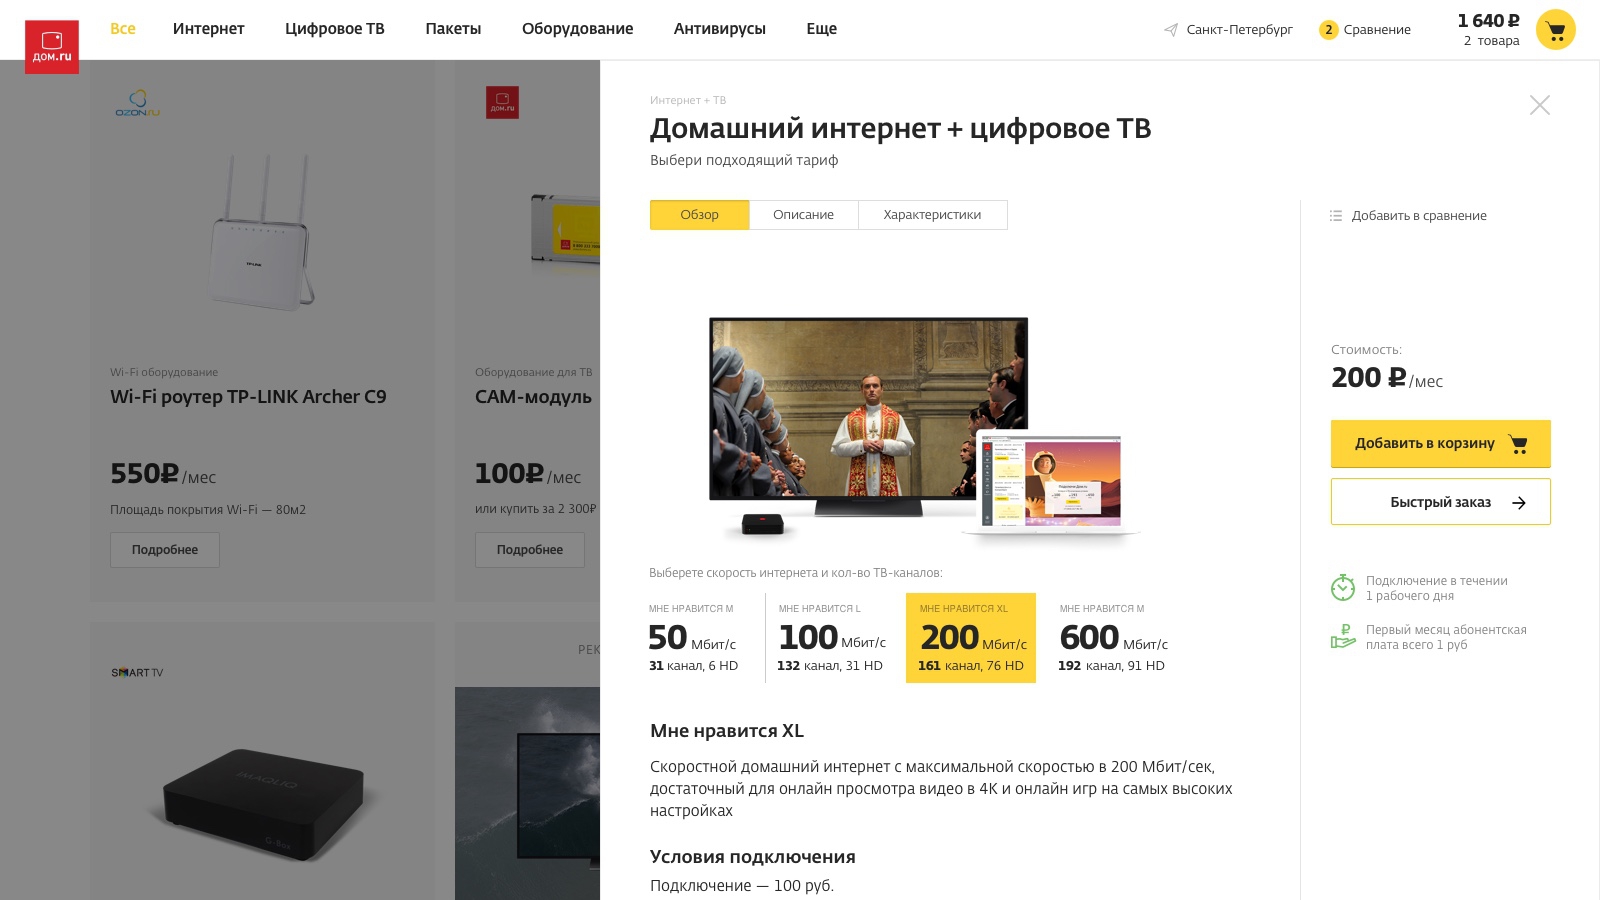This screenshot has width=1600, height=900.
Task: Open the yellow shopping cart icon
Action: 1555,30
